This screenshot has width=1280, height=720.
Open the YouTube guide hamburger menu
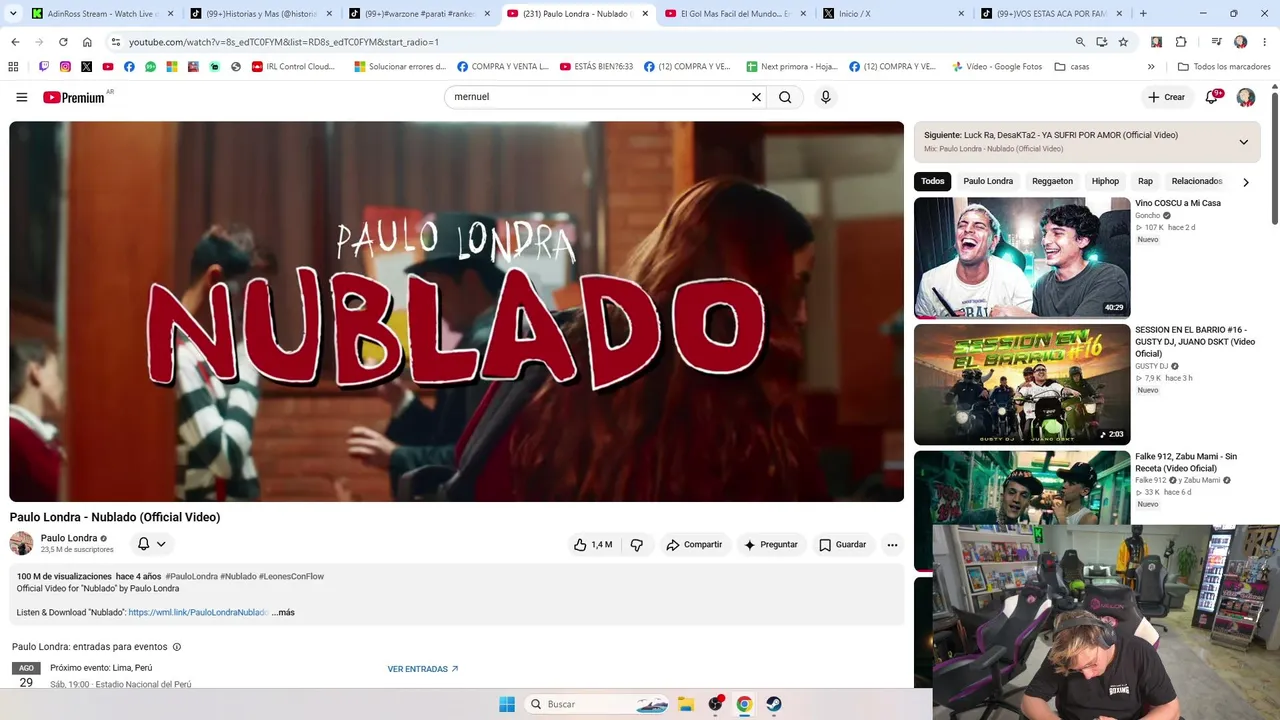click(21, 97)
